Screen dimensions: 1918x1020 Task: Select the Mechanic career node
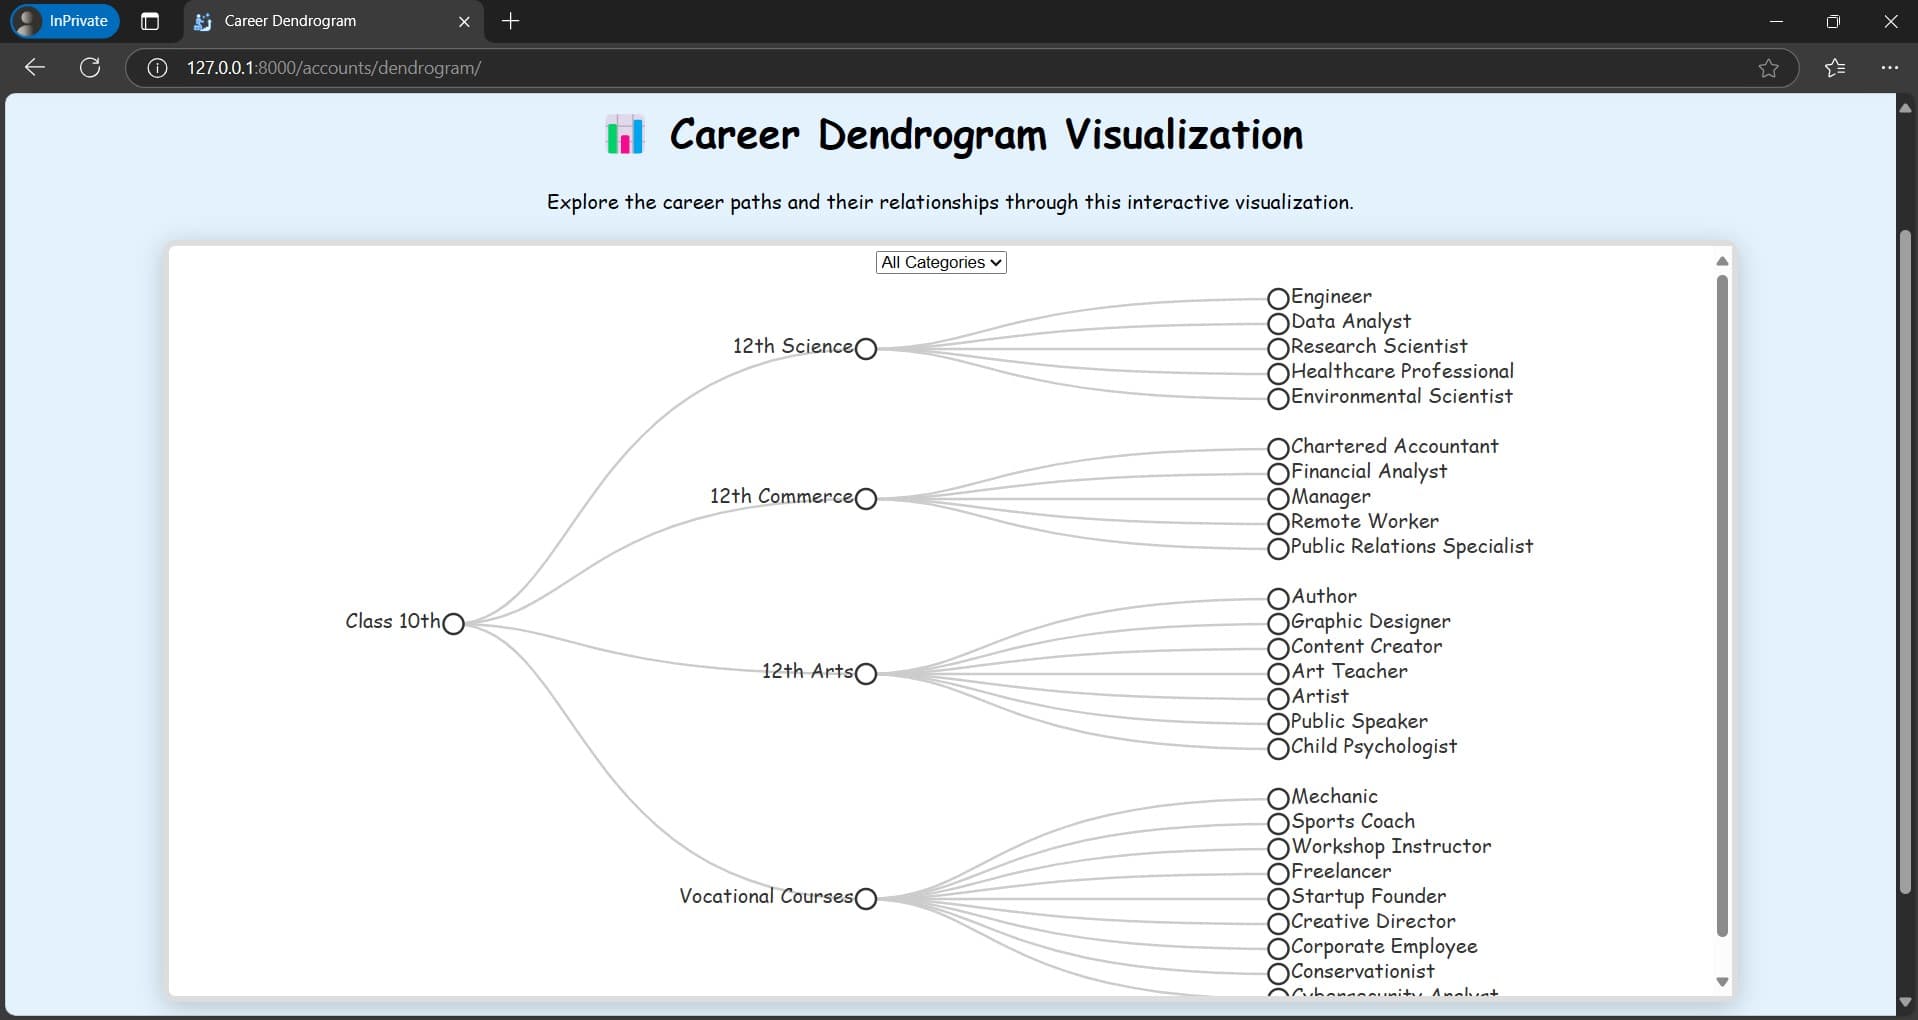pos(1278,799)
